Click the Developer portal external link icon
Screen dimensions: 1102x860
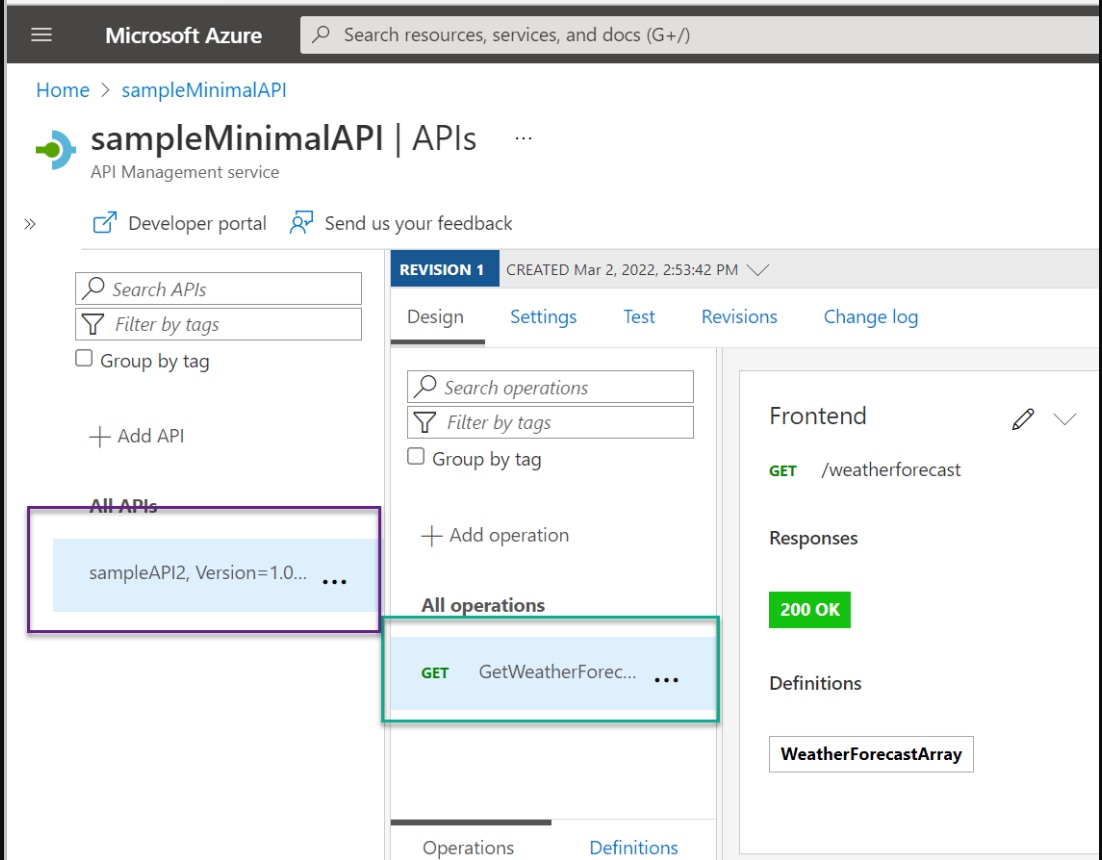[105, 223]
